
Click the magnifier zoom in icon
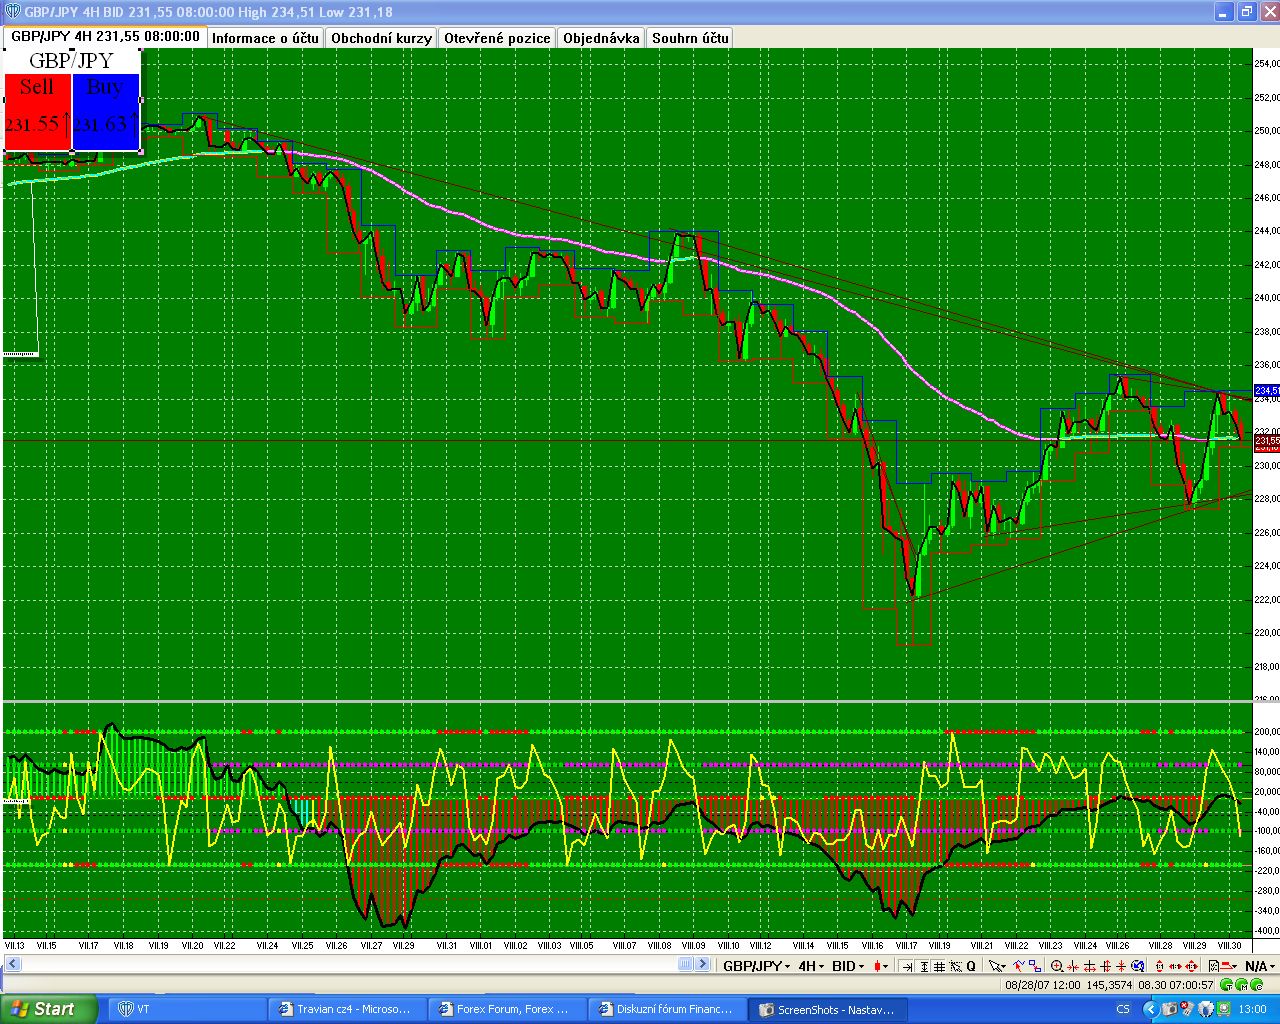click(1057, 966)
